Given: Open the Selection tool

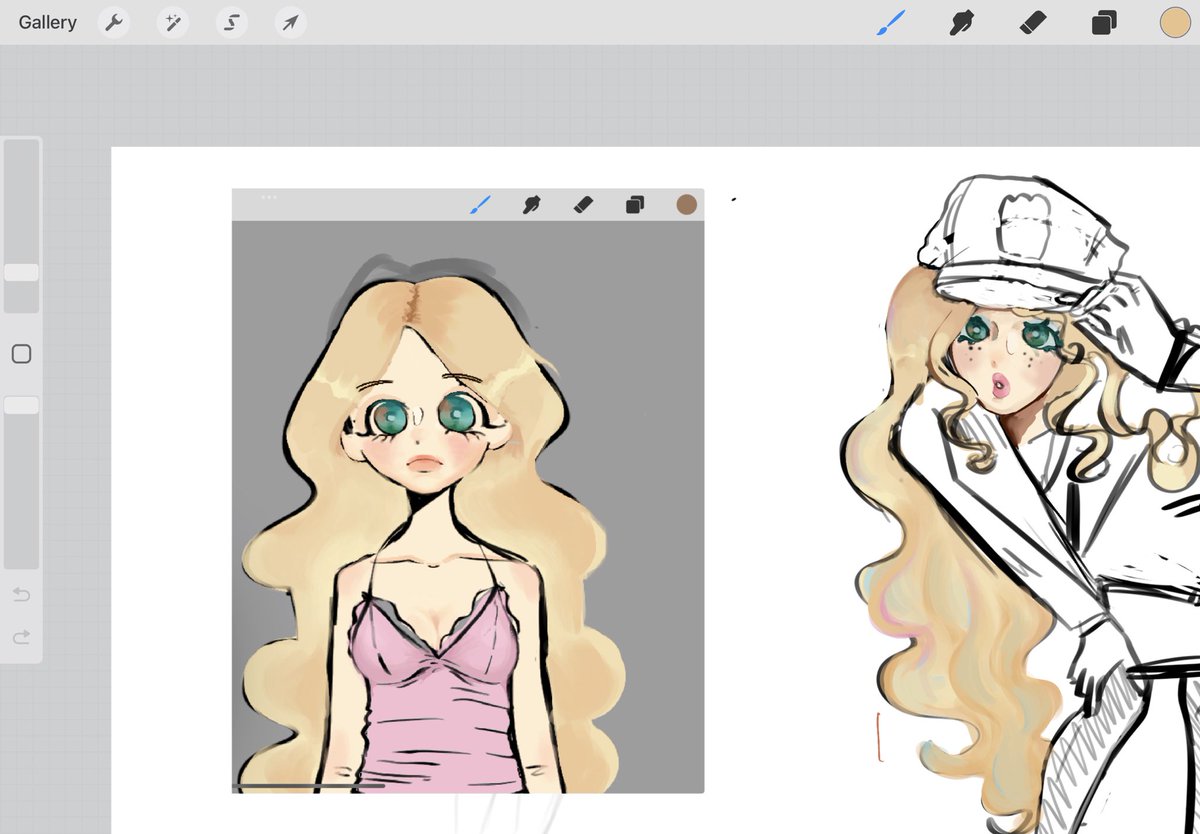Looking at the screenshot, I should pyautogui.click(x=232, y=22).
